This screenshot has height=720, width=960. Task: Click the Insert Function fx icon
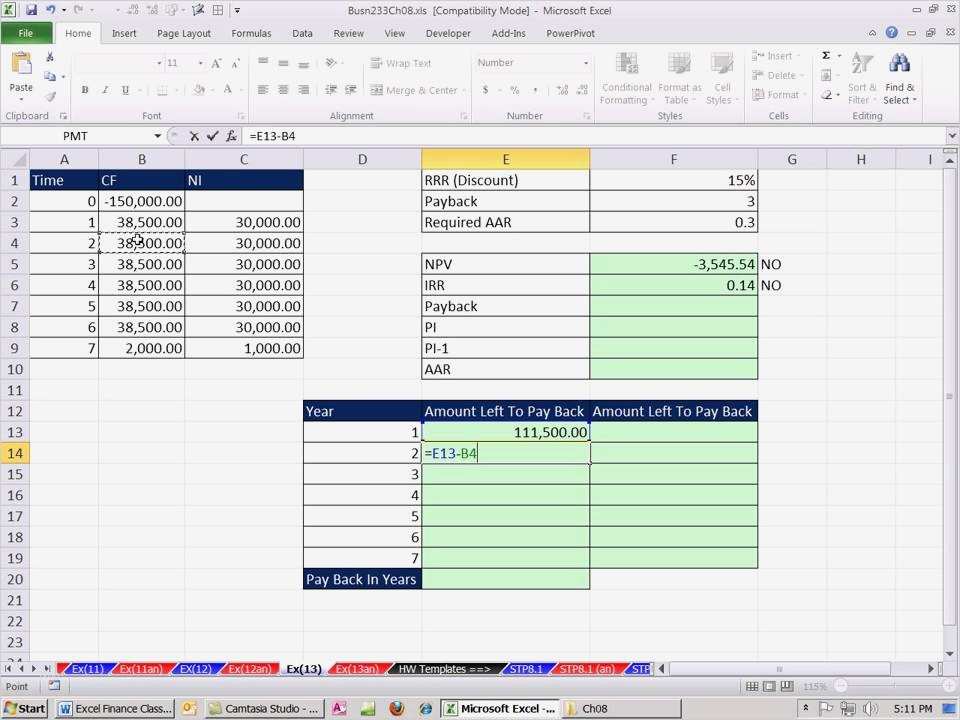pos(231,136)
